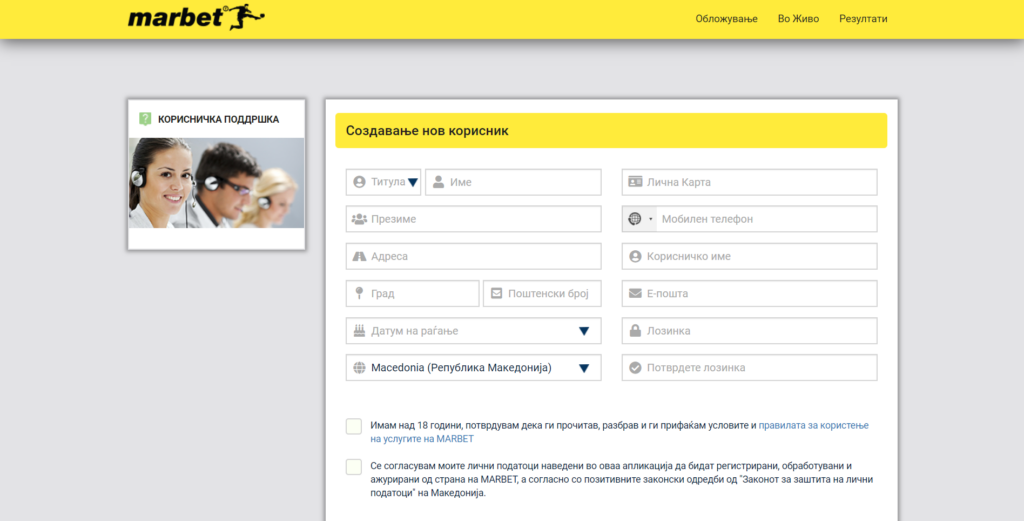This screenshot has height=521, width=1024.
Task: Open the Резултати menu
Action: click(x=863, y=18)
